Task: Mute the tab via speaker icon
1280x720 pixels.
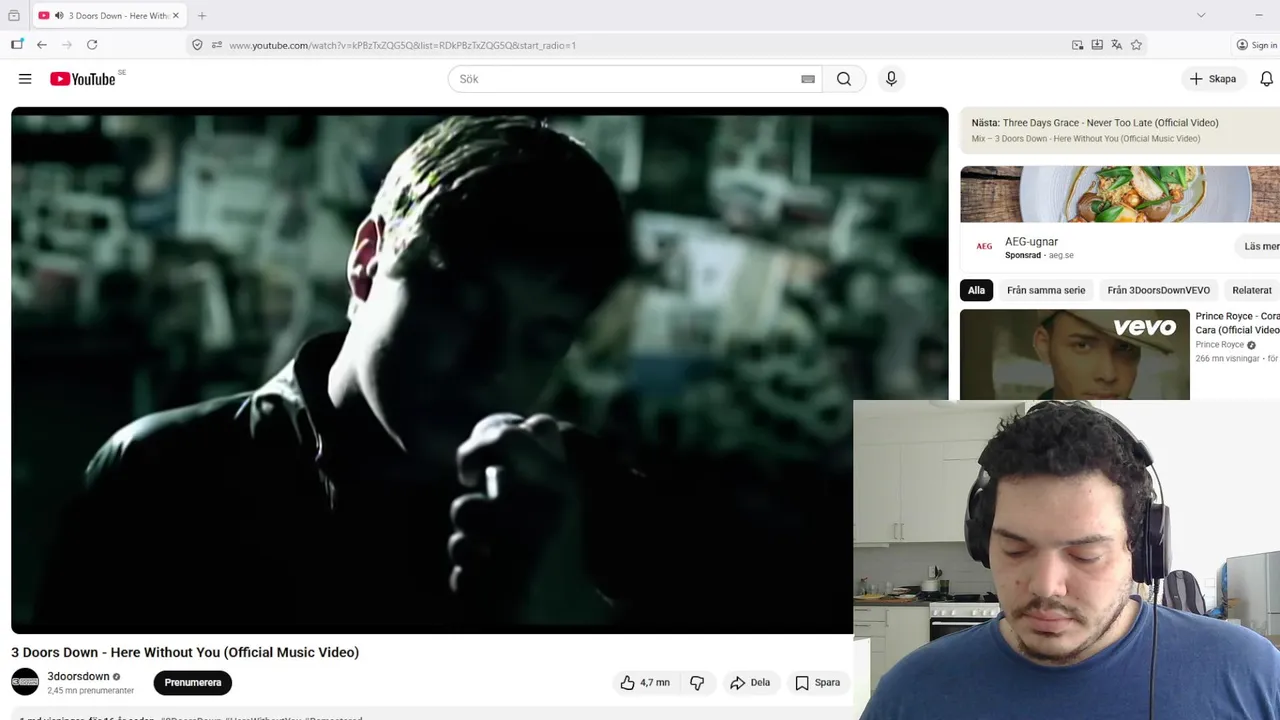Action: tap(59, 16)
